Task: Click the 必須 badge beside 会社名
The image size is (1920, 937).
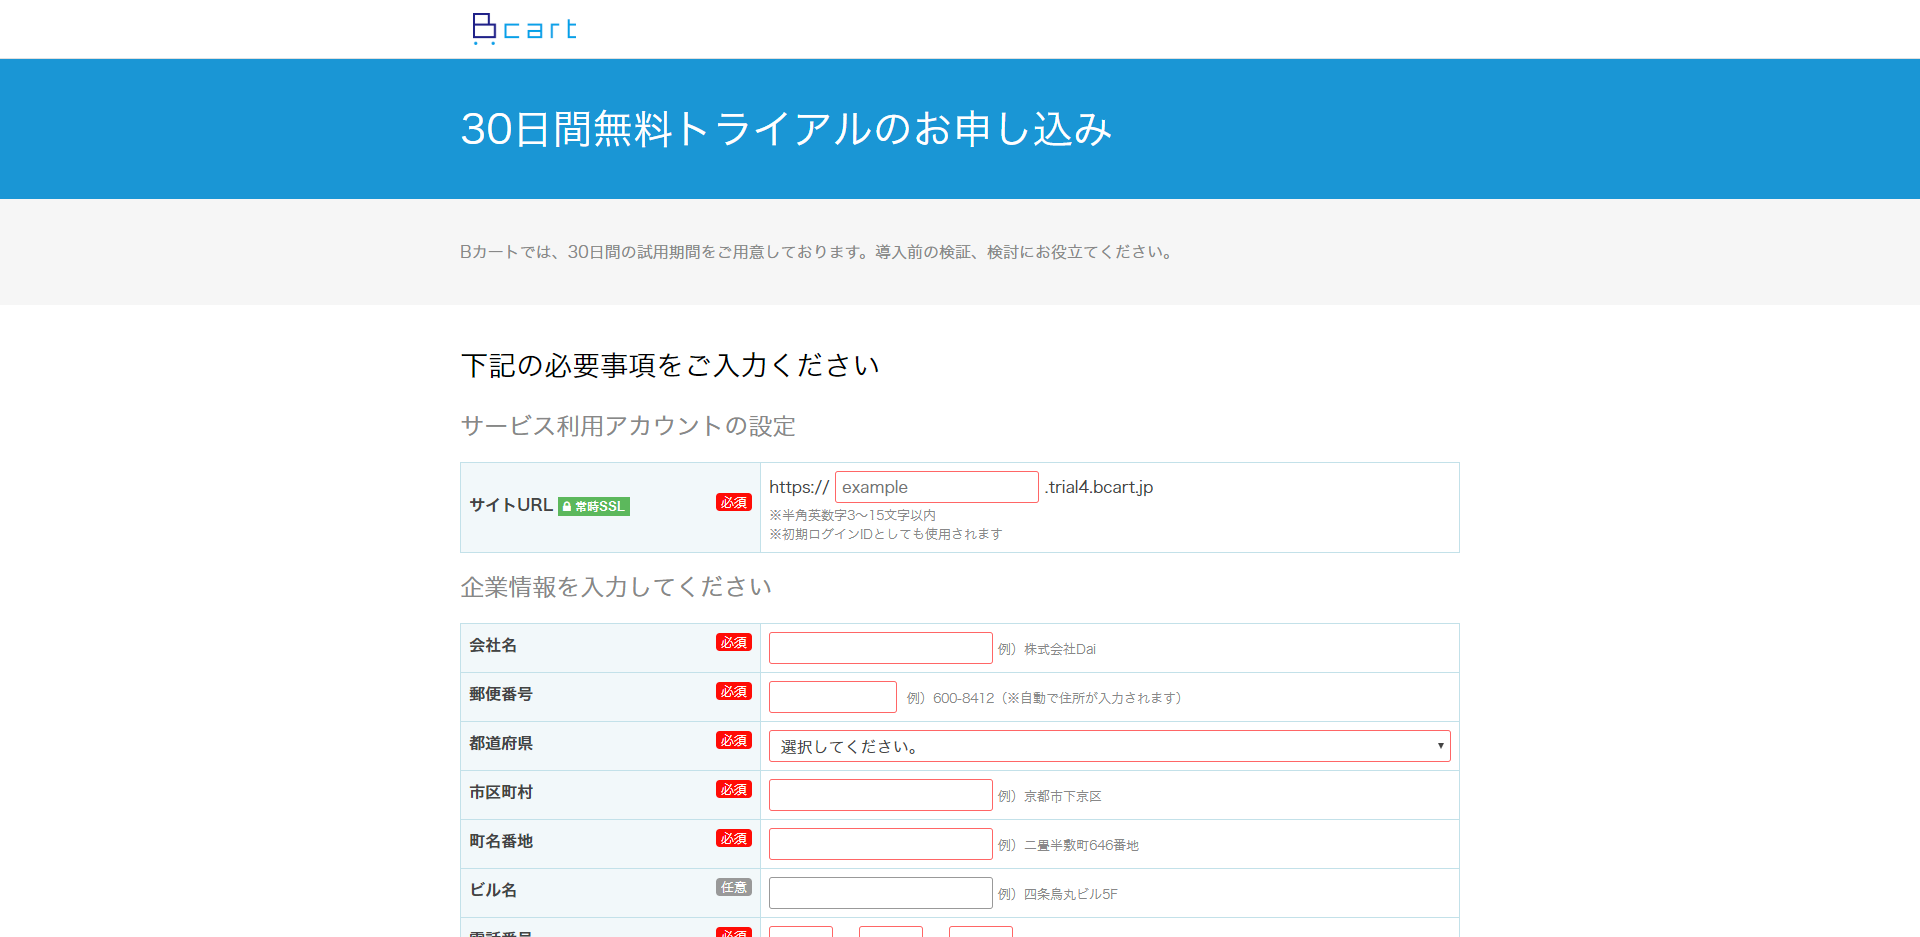Action: pos(733,642)
